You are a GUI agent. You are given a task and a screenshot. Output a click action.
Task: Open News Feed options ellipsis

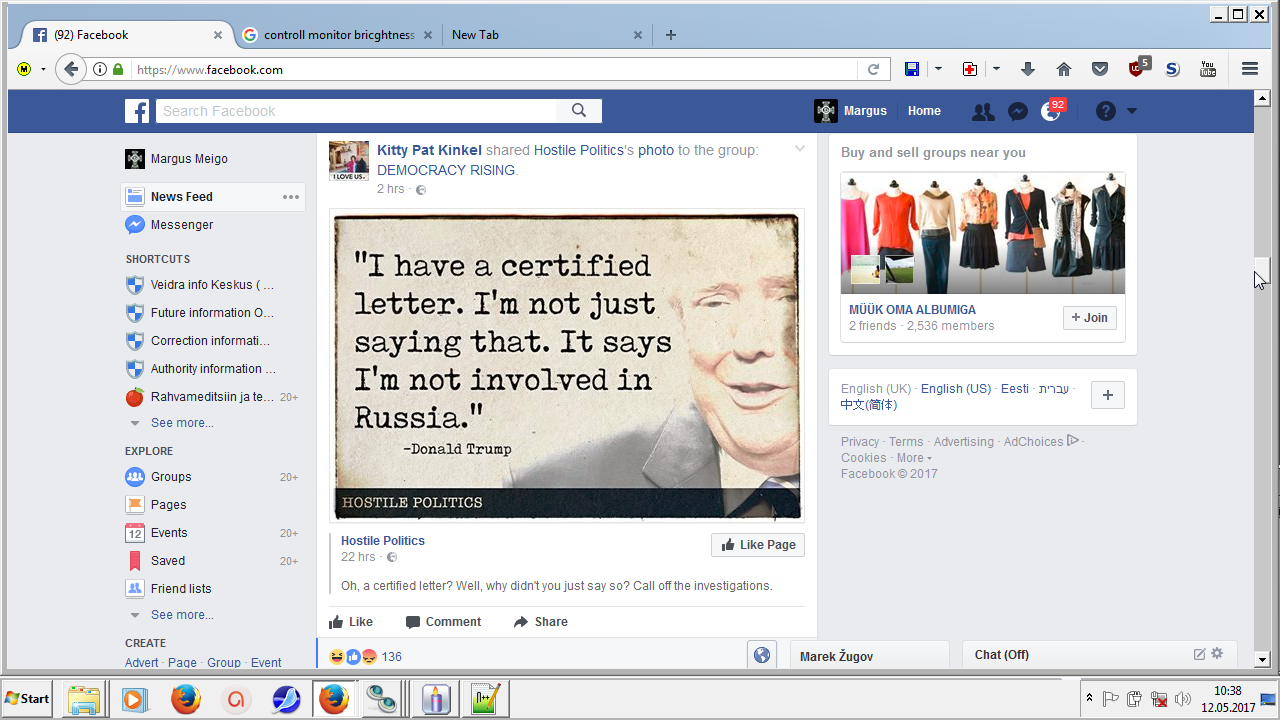[291, 197]
